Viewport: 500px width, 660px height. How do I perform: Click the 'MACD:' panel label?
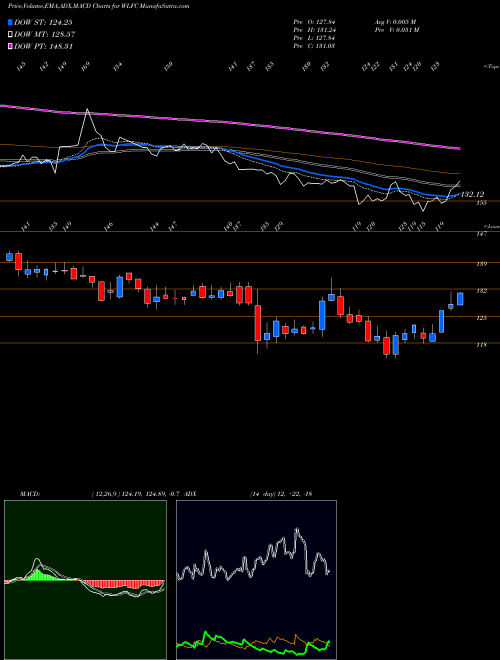tap(30, 493)
